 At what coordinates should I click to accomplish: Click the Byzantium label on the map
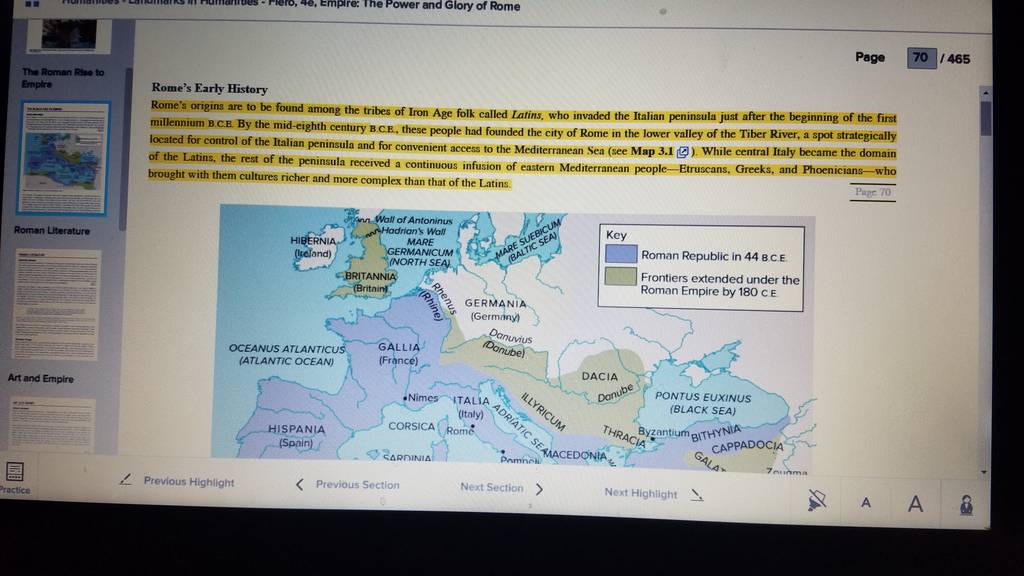pyautogui.click(x=664, y=432)
